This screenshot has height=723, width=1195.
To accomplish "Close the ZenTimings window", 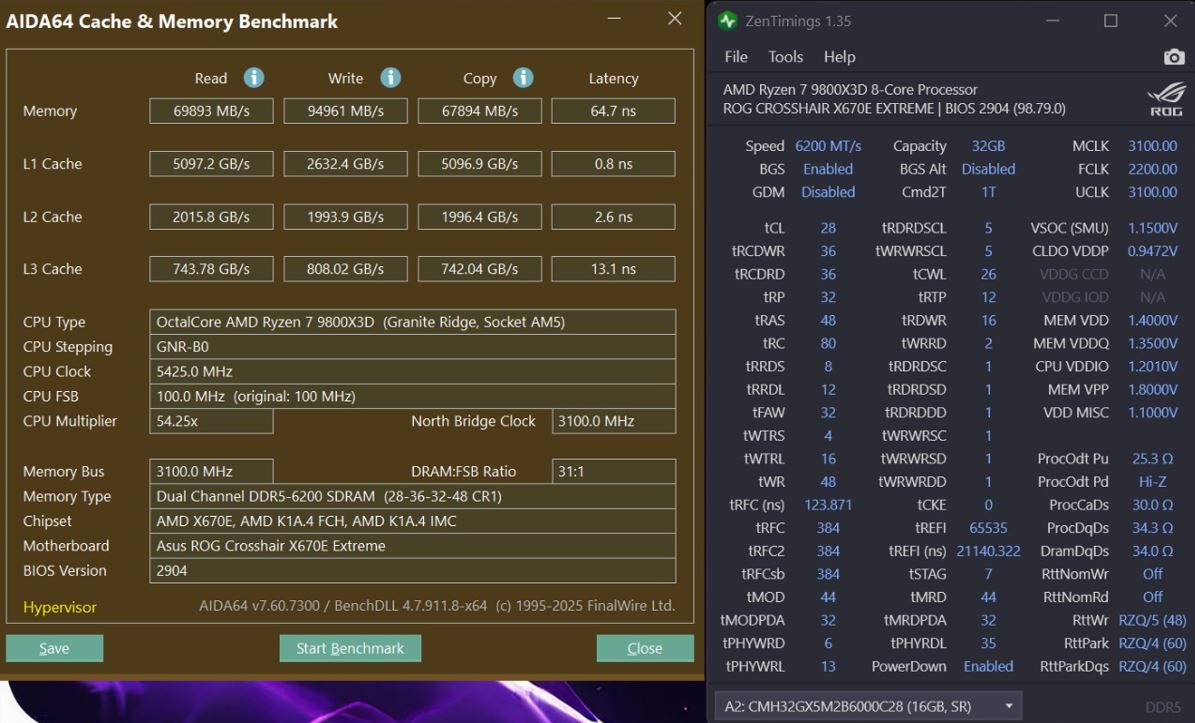I will pos(1170,21).
